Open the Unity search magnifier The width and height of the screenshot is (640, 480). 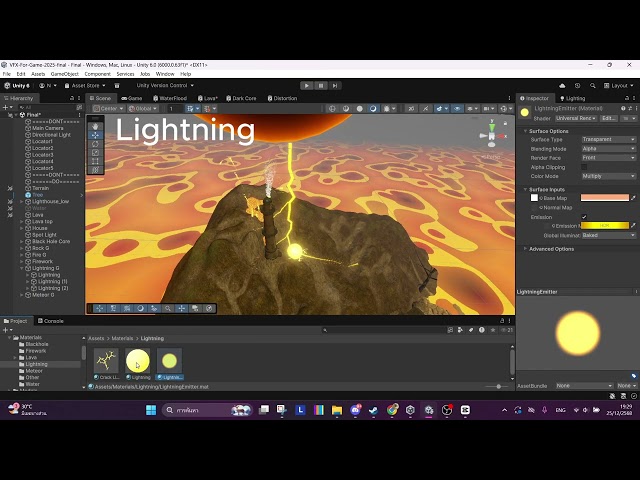click(592, 86)
